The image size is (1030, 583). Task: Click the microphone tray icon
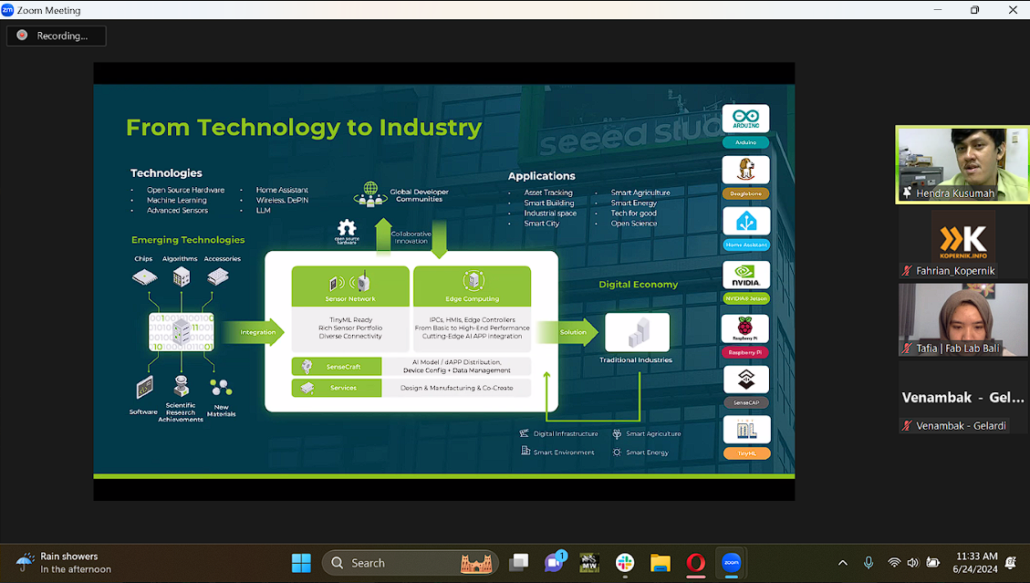tap(868, 563)
